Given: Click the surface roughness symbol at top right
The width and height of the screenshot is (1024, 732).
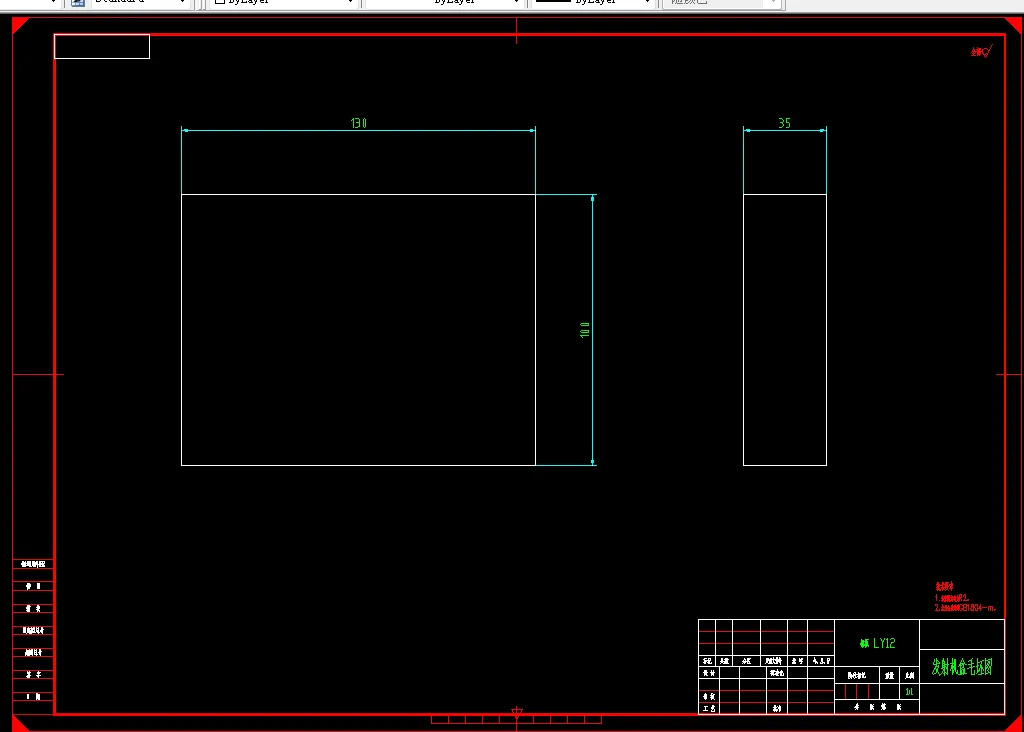Looking at the screenshot, I should 981,51.
